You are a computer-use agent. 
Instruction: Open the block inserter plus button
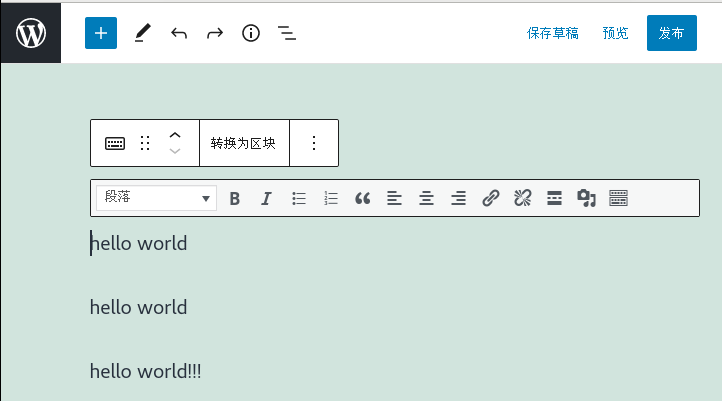click(x=101, y=33)
